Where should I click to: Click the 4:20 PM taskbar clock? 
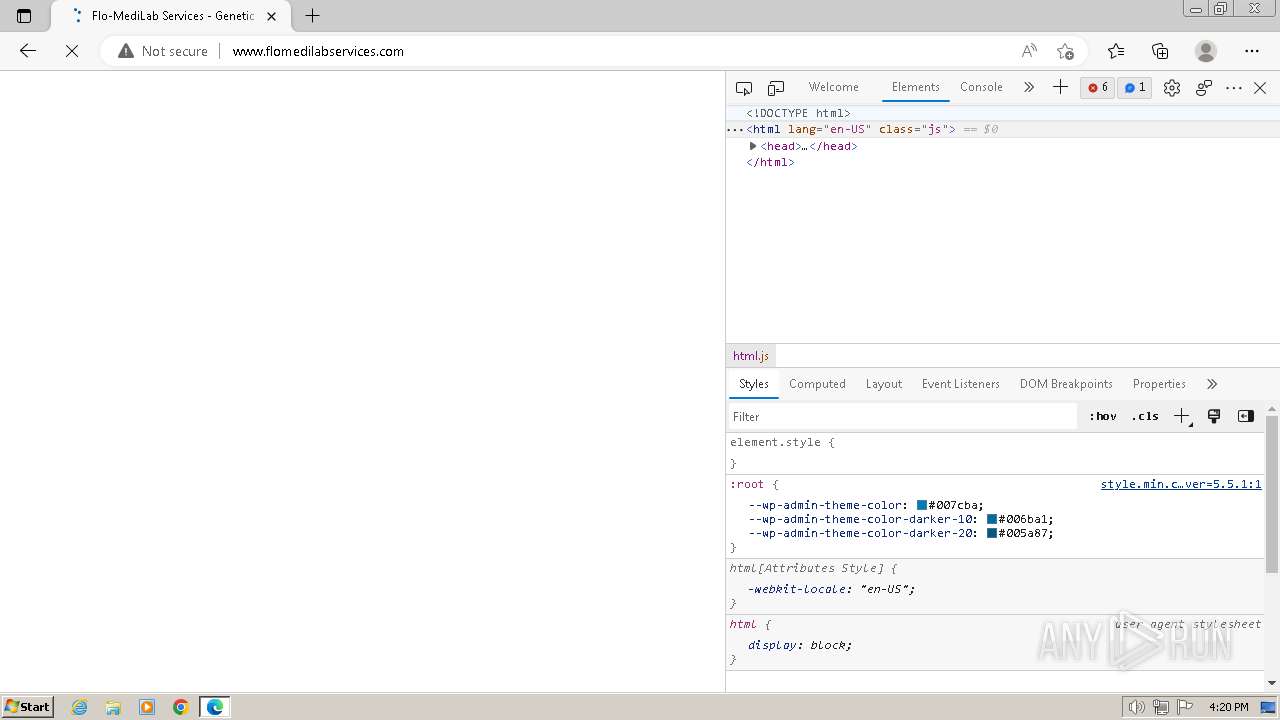click(1228, 707)
